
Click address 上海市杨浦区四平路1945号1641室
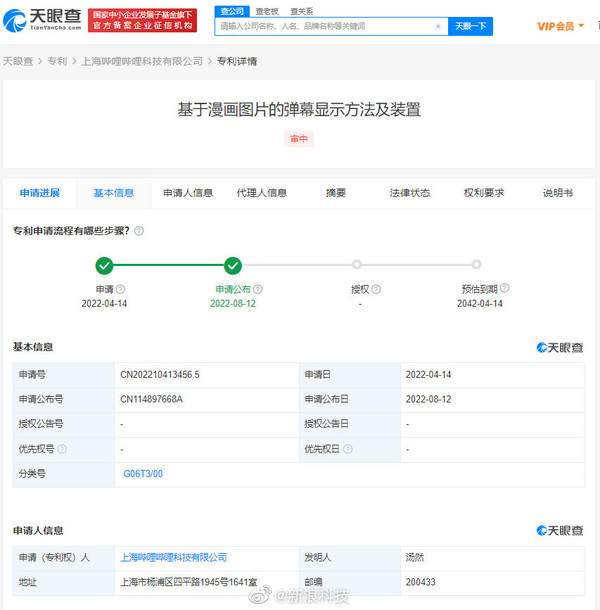[x=189, y=582]
